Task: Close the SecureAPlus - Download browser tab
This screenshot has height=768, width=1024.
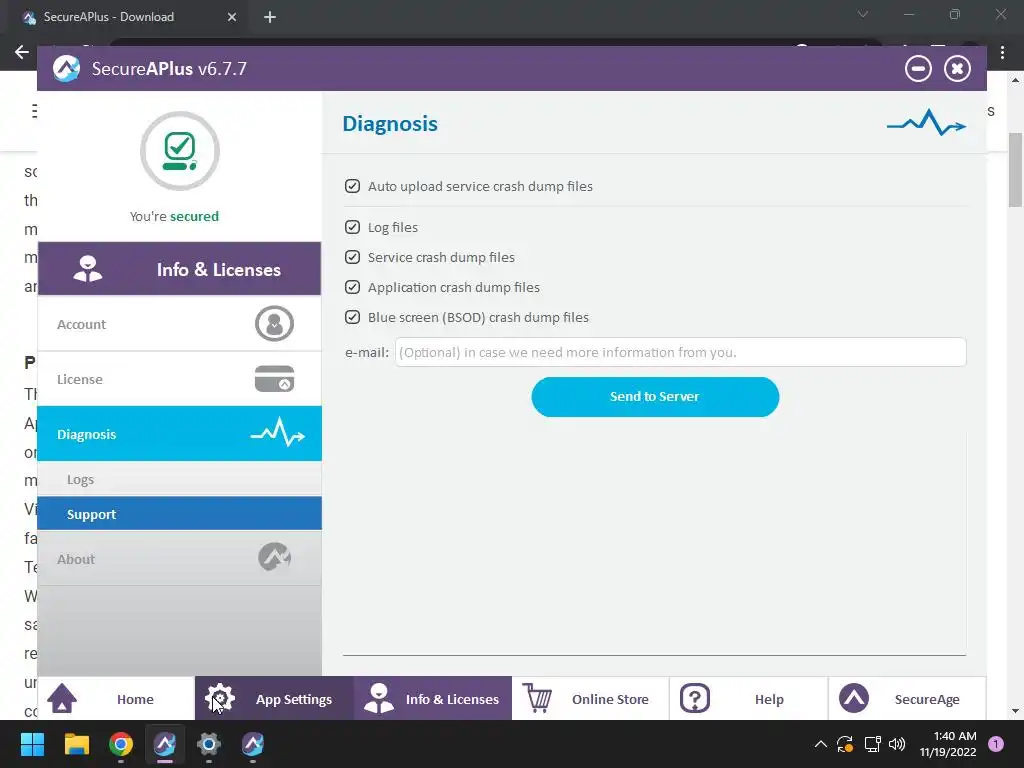Action: coord(231,17)
